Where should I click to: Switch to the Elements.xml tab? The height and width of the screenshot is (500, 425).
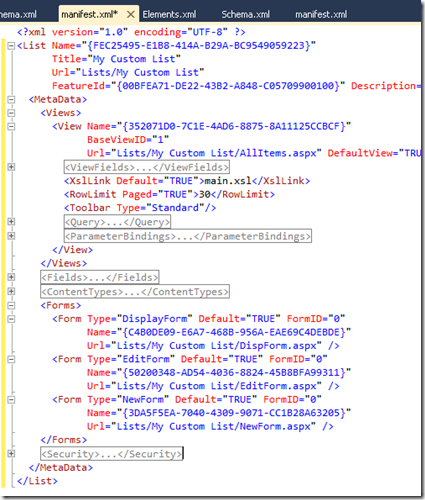[169, 15]
